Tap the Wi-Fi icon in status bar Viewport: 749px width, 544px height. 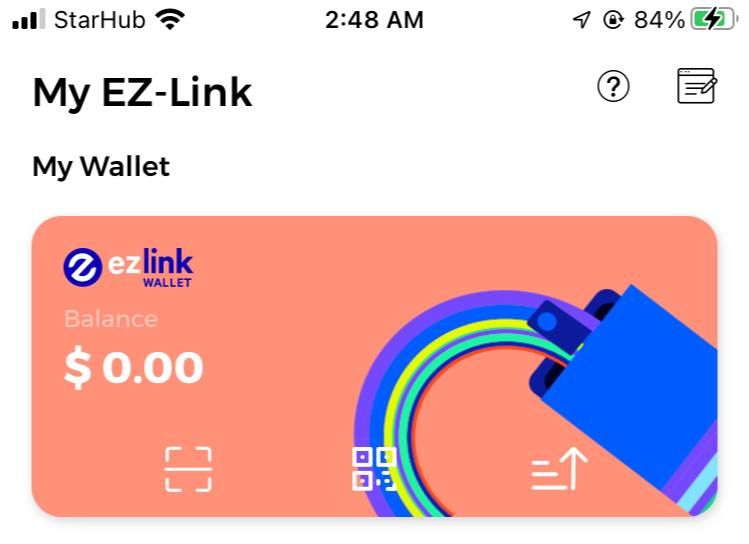click(x=170, y=20)
